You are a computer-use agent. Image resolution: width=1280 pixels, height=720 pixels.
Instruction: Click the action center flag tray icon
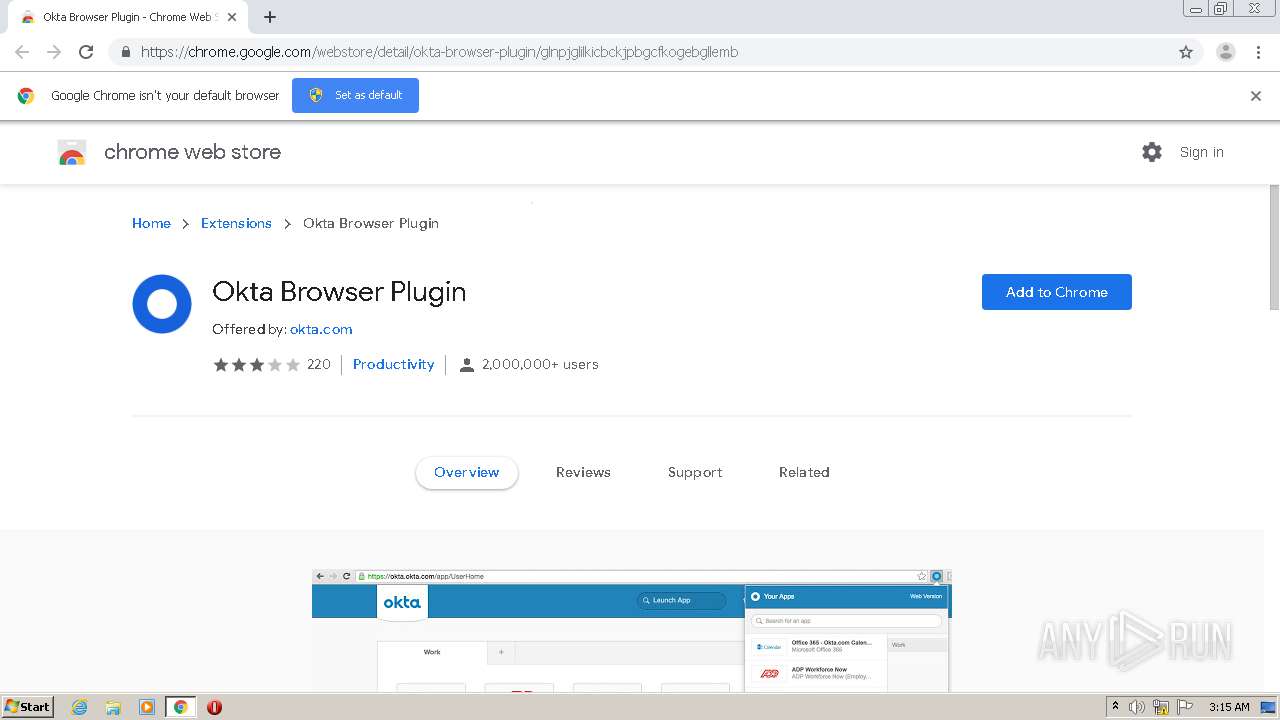[1185, 707]
